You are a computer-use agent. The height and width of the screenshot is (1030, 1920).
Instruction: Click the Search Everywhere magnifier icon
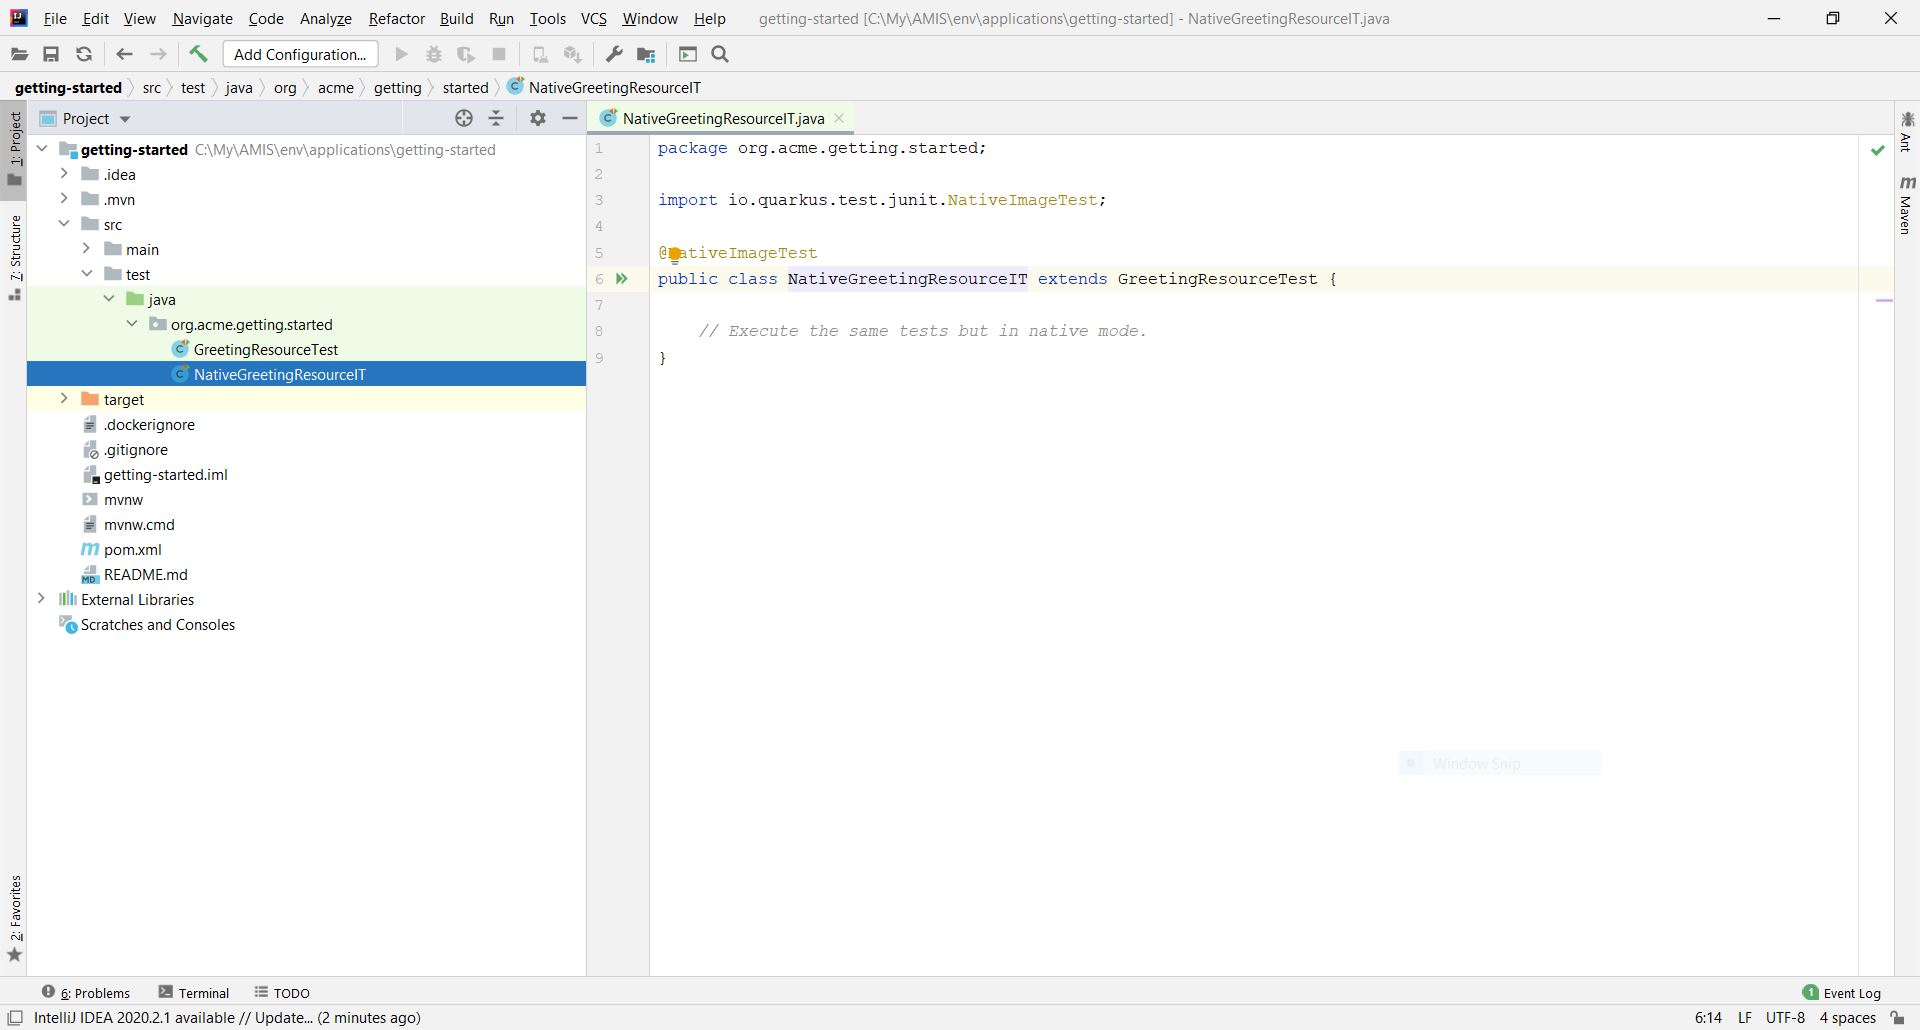coord(720,54)
